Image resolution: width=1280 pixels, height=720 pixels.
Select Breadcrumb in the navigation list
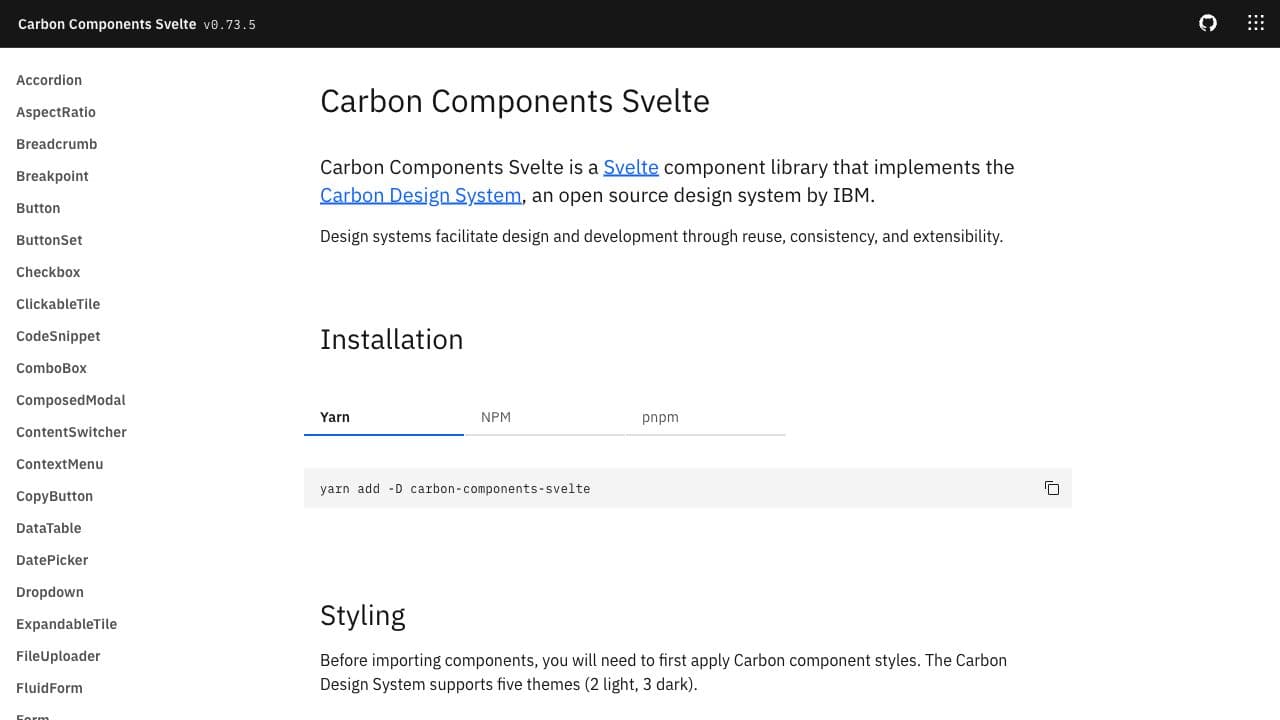[56, 144]
